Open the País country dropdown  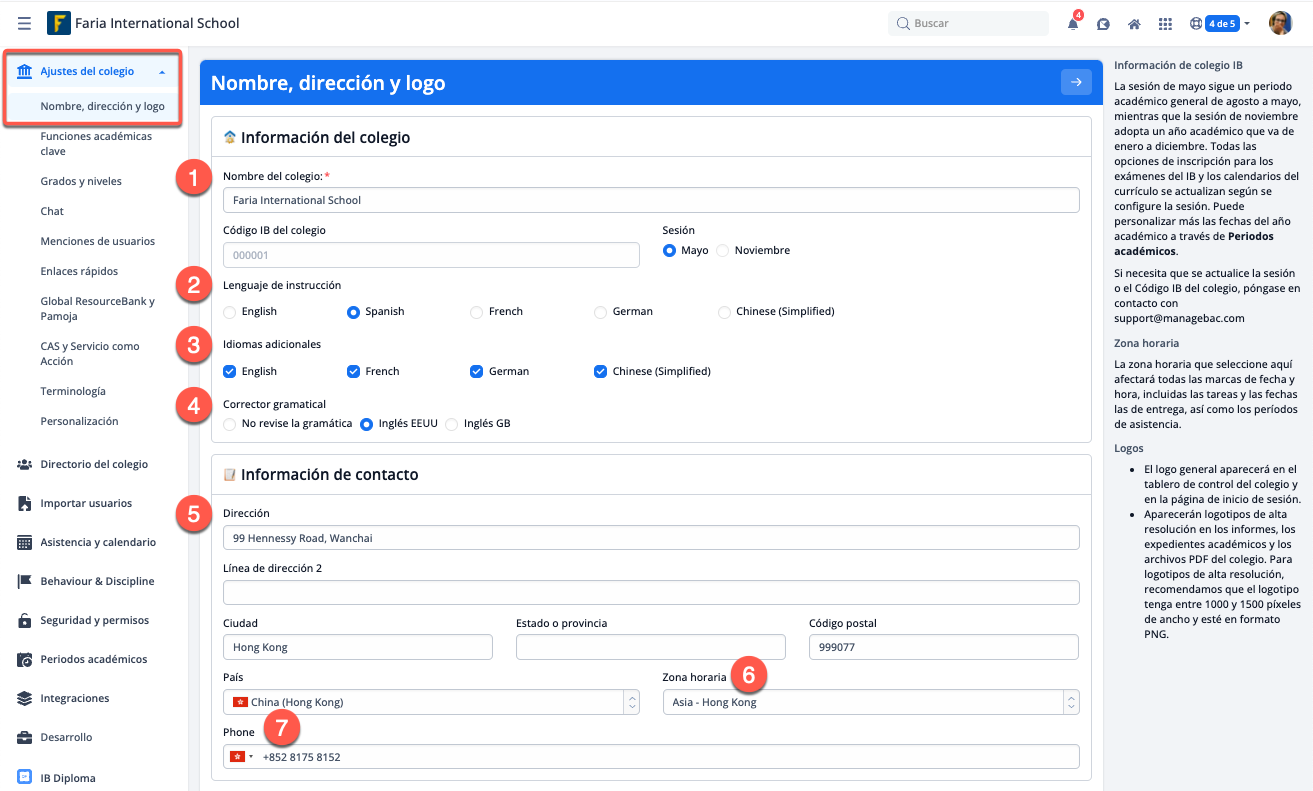(x=431, y=702)
